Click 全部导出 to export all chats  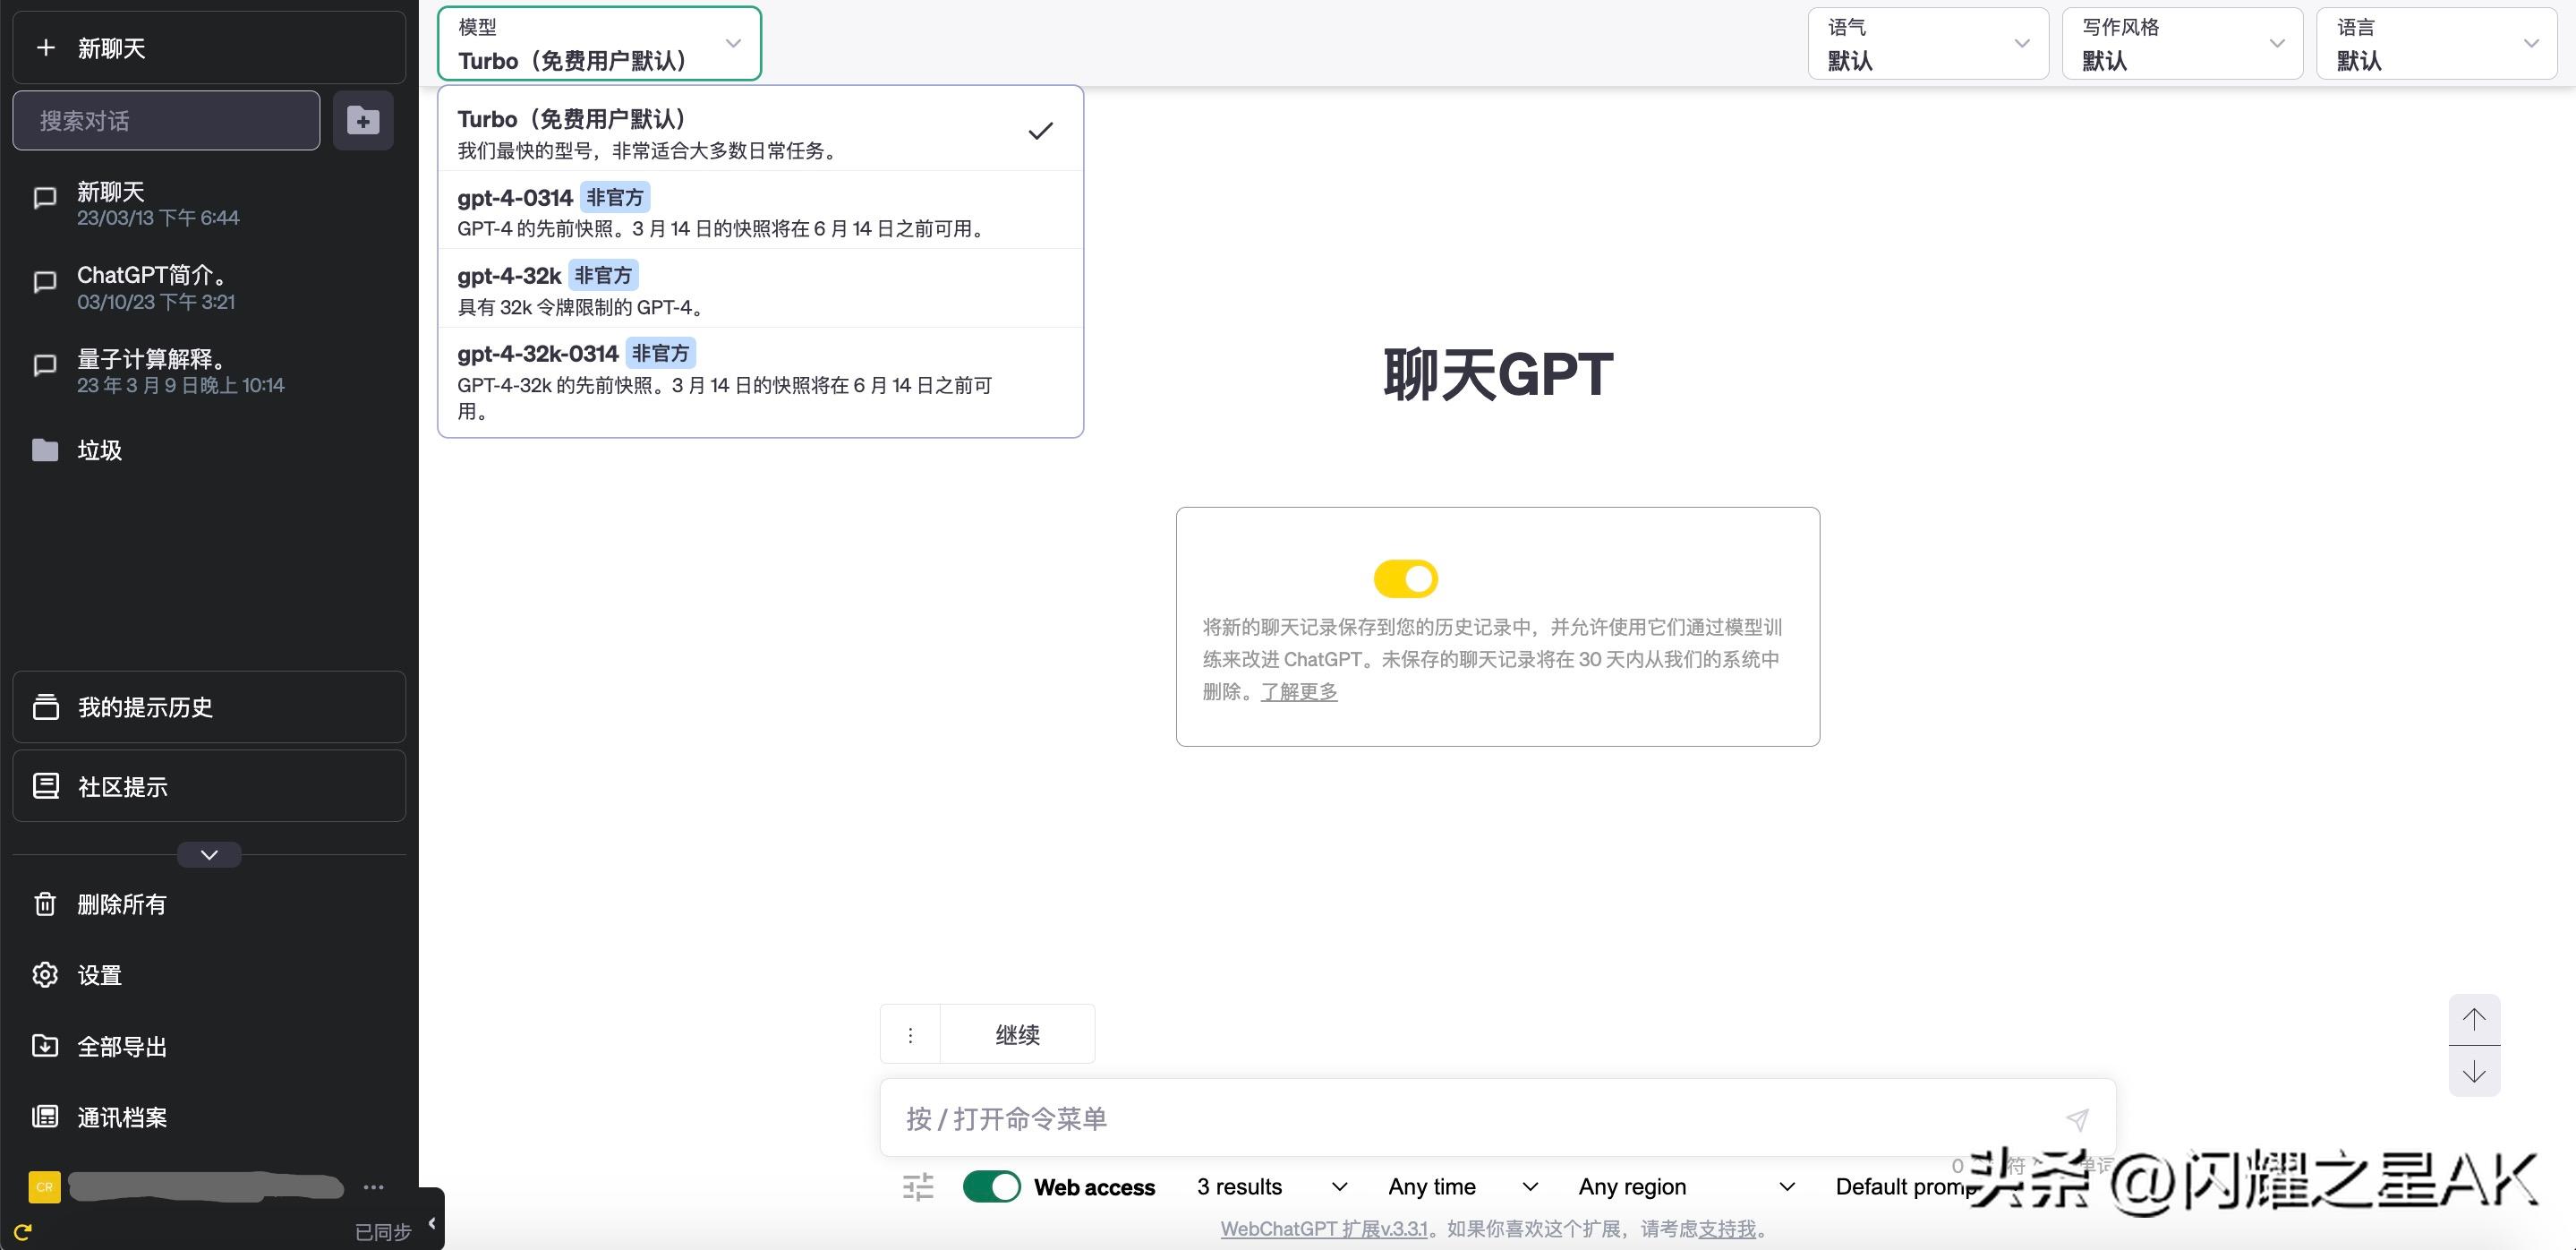122,1046
